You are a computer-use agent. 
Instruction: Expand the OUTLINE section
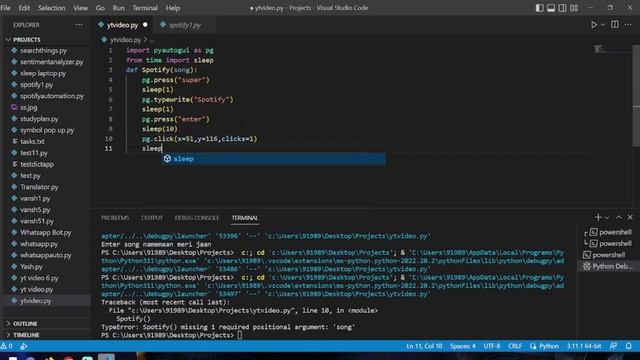[x=25, y=324]
